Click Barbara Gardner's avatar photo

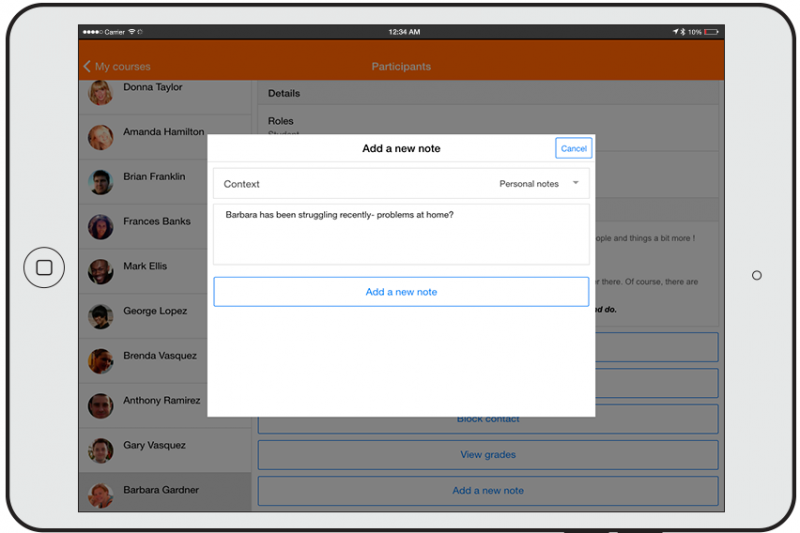coord(101,496)
